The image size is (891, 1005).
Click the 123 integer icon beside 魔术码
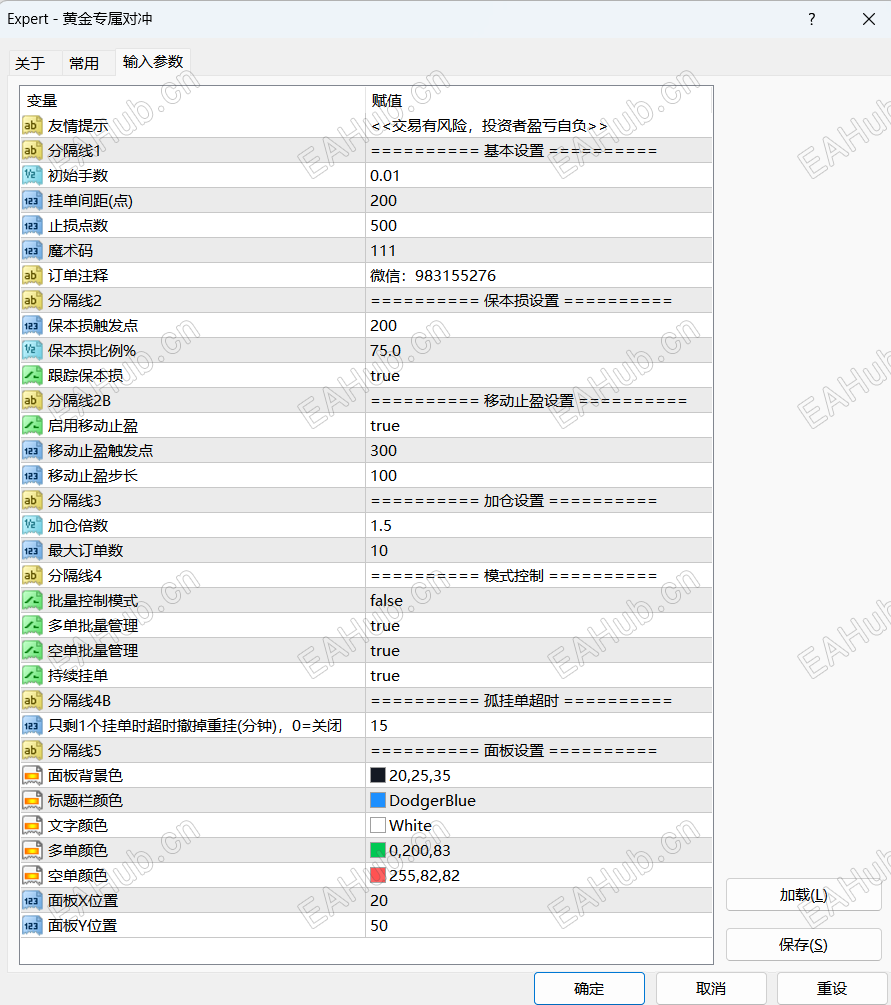coord(30,250)
